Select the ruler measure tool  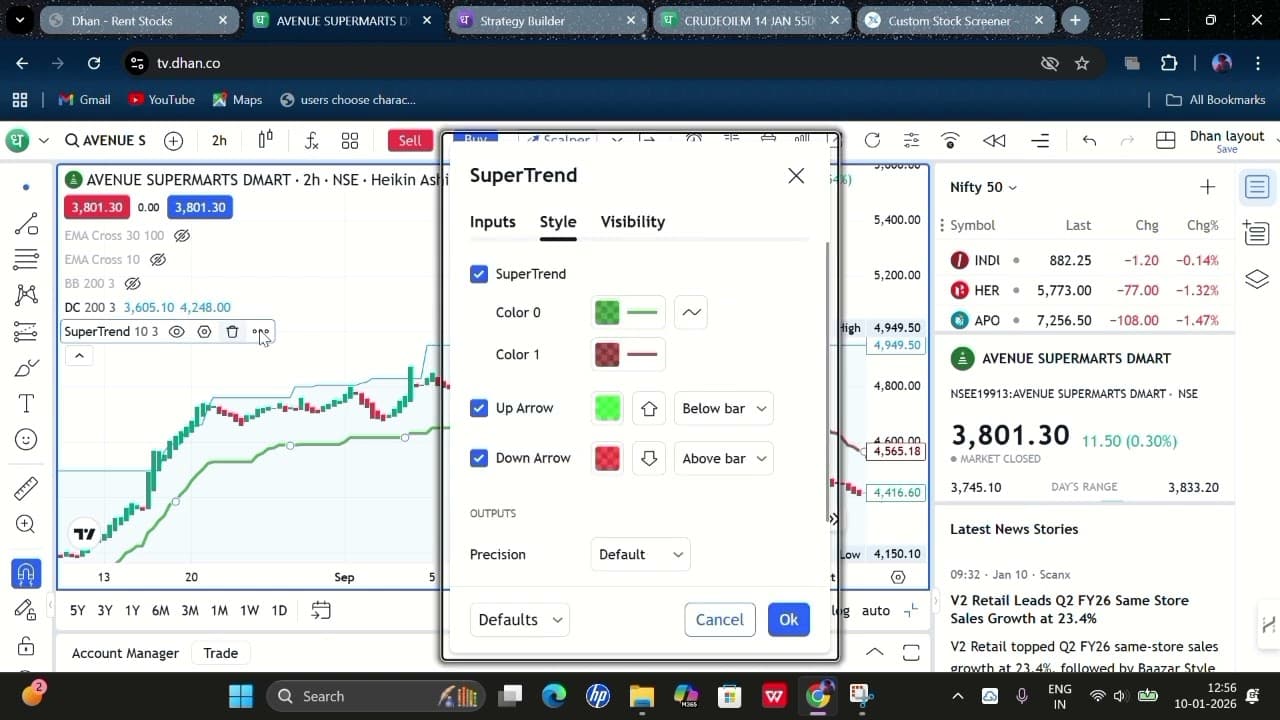click(26, 488)
